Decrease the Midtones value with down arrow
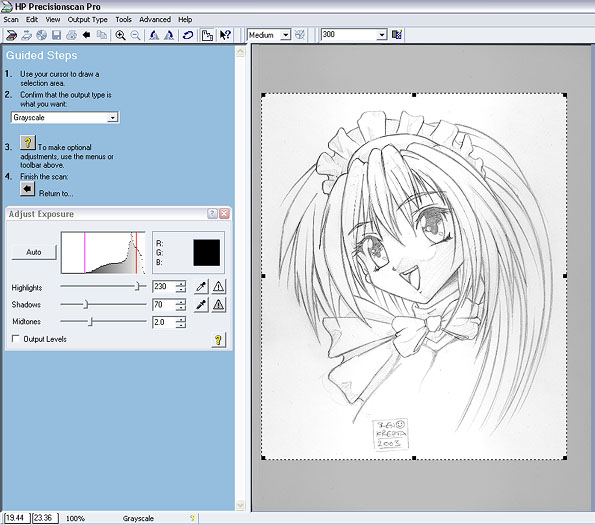 [x=181, y=325]
